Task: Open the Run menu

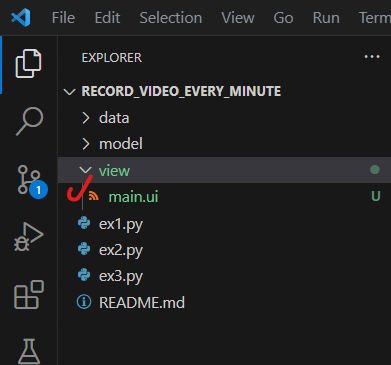Action: click(326, 18)
